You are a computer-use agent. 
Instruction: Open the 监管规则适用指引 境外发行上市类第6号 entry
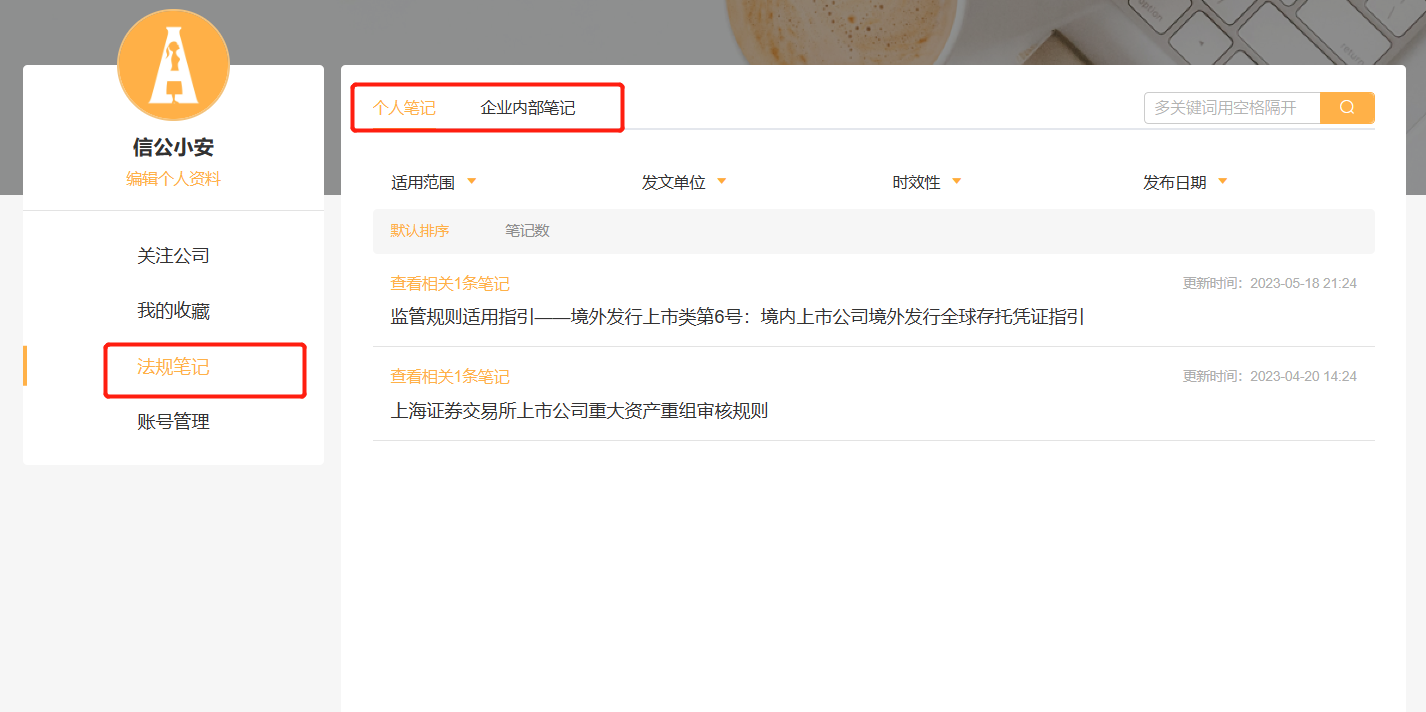tap(738, 317)
